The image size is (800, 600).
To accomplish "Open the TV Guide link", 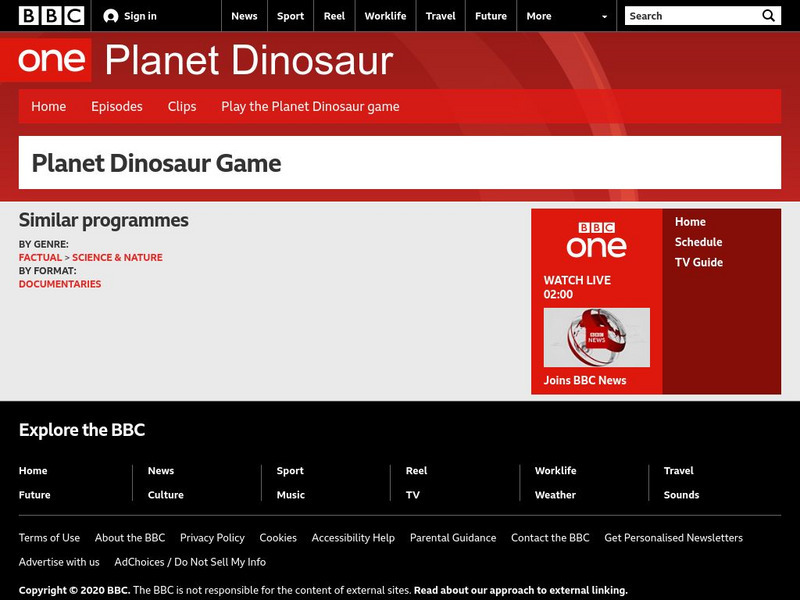I will [699, 262].
